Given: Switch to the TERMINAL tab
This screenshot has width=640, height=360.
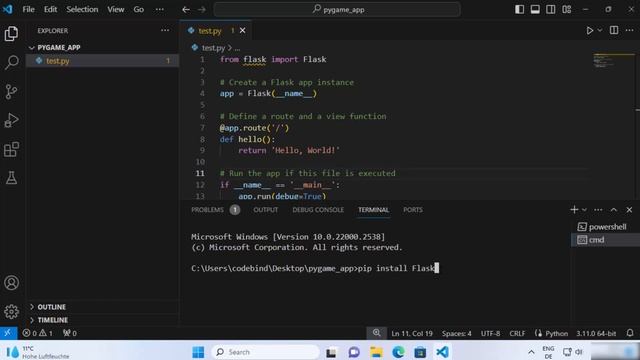Looking at the screenshot, I should click(373, 210).
